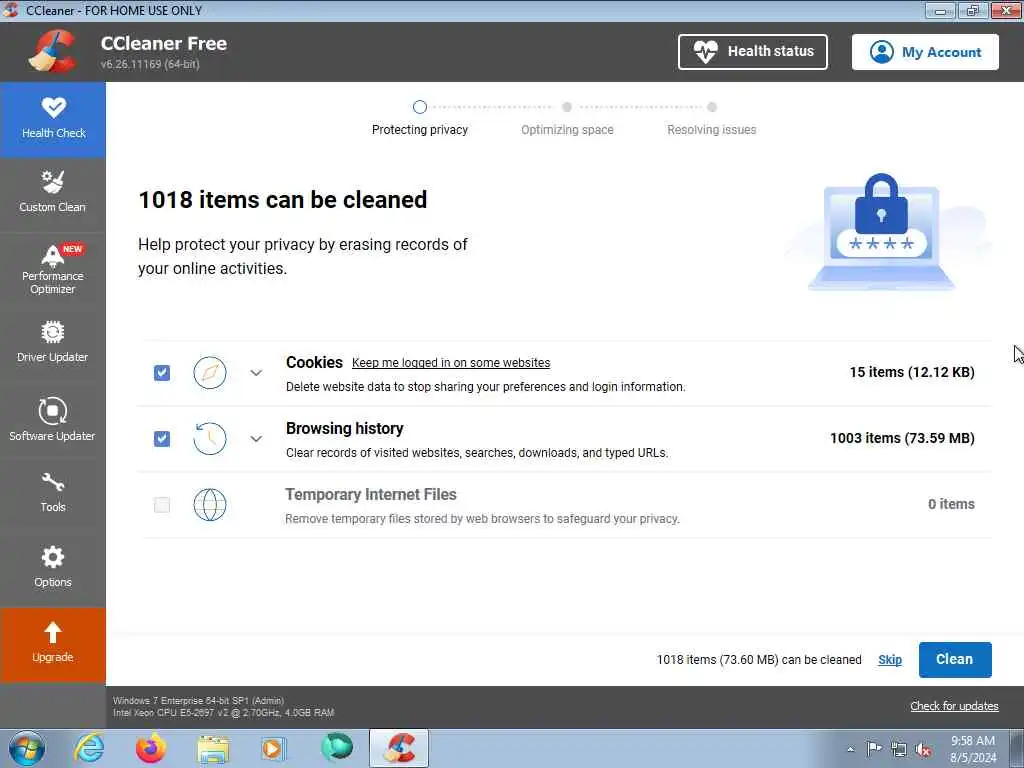Open the Windows Start menu

pos(27,748)
